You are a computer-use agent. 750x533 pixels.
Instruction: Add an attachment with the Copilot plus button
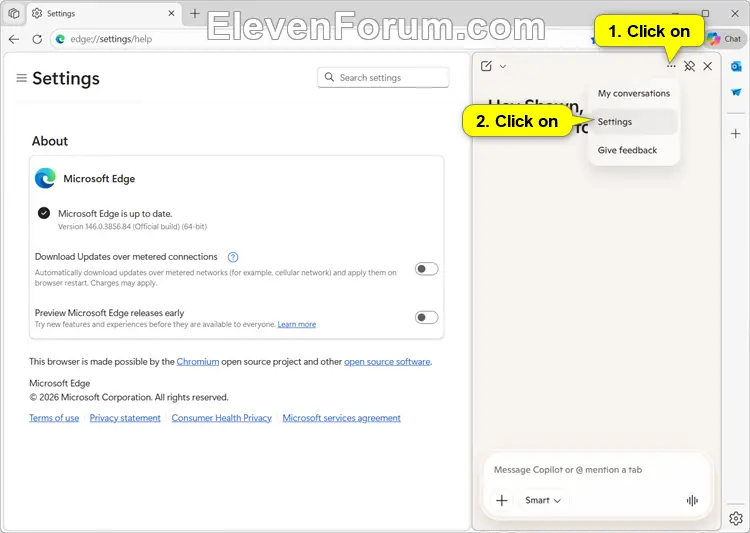point(502,500)
